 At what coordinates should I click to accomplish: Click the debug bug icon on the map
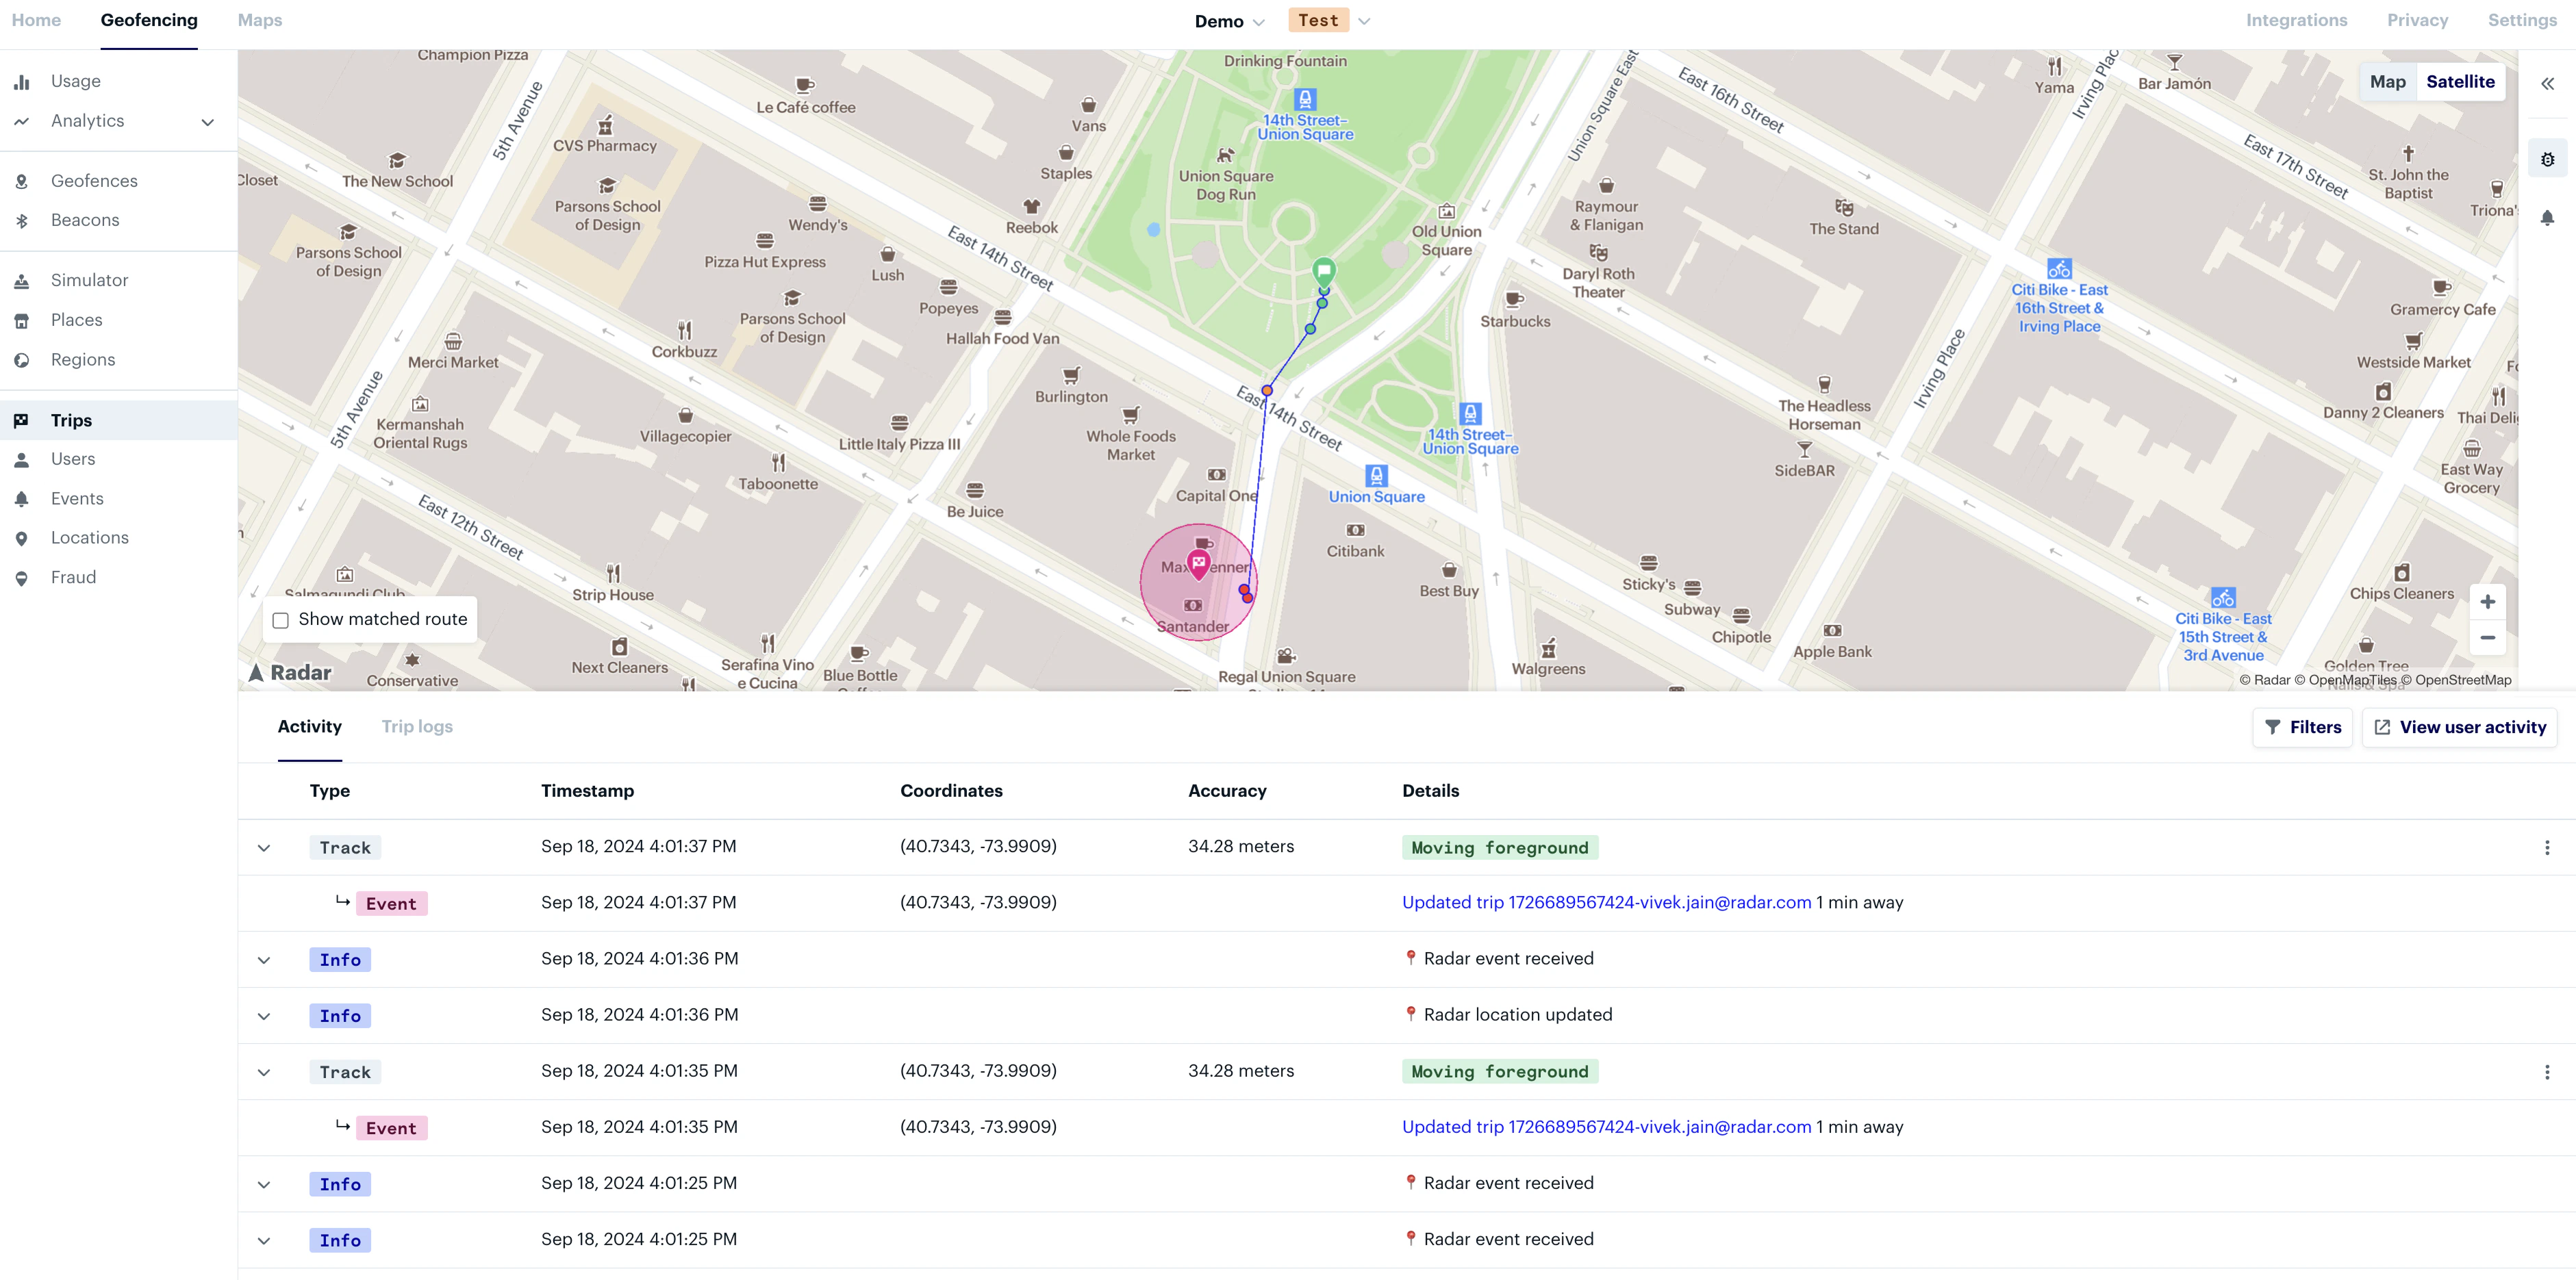2547,157
